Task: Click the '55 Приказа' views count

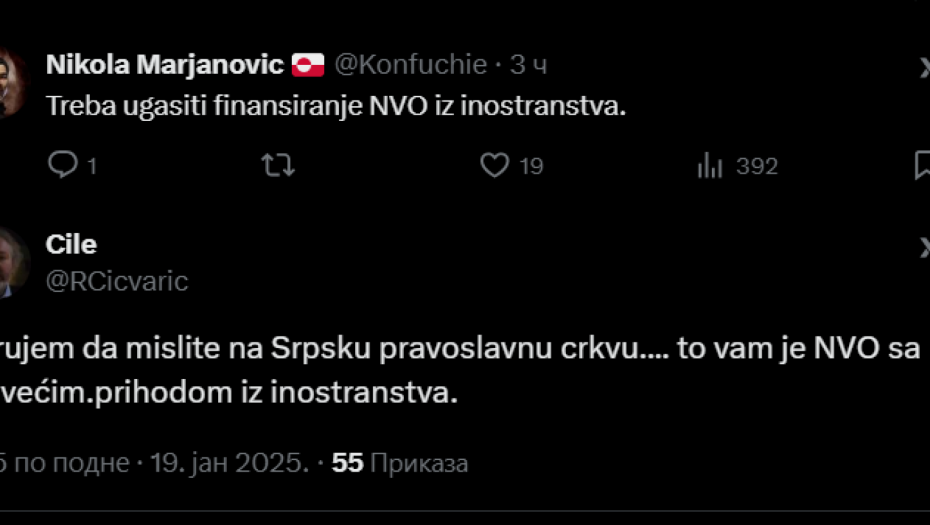Action: 400,463
